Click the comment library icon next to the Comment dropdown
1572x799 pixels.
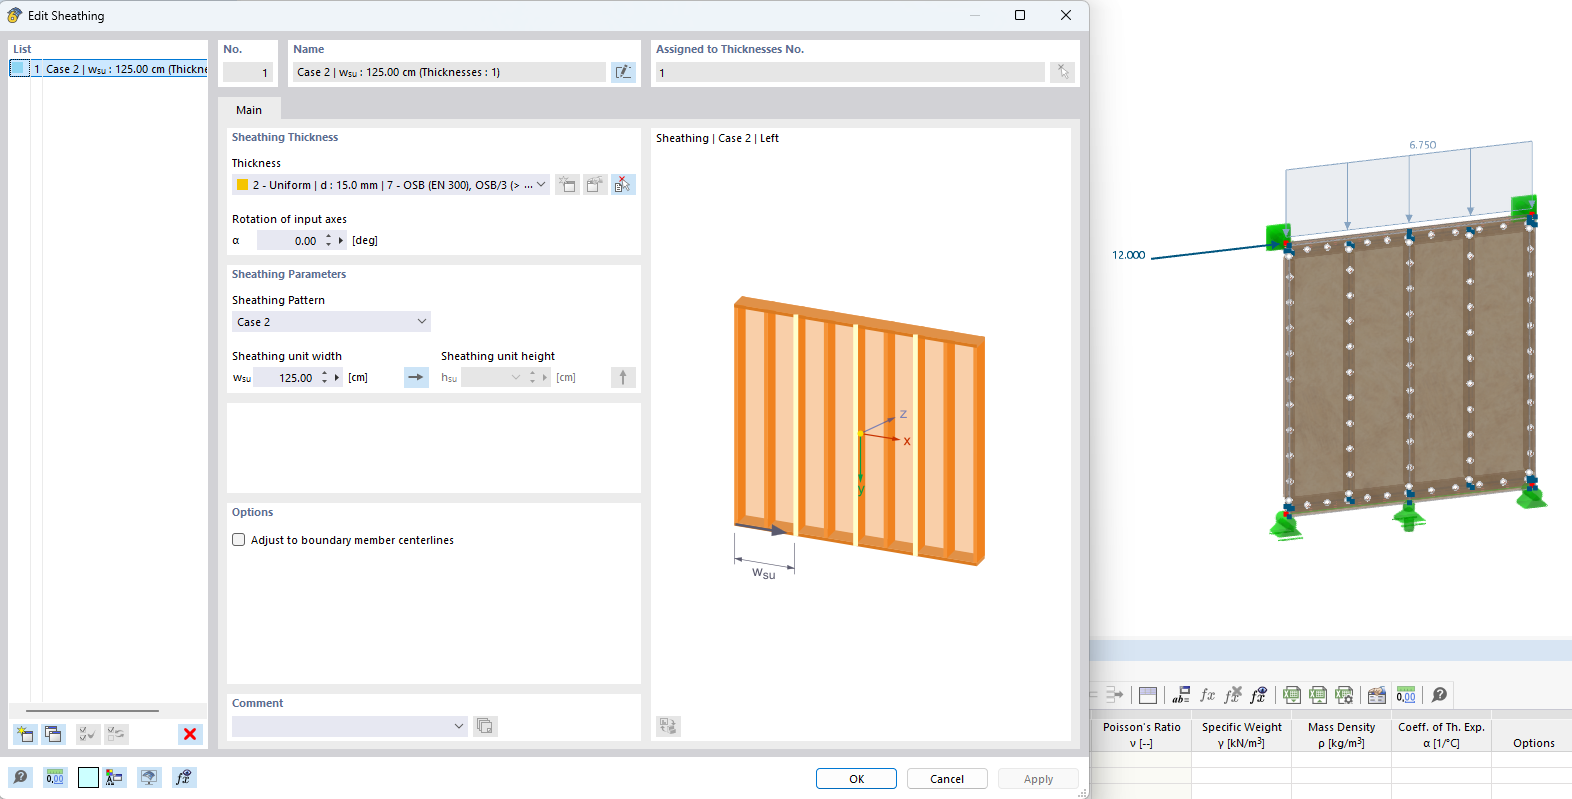pos(485,726)
